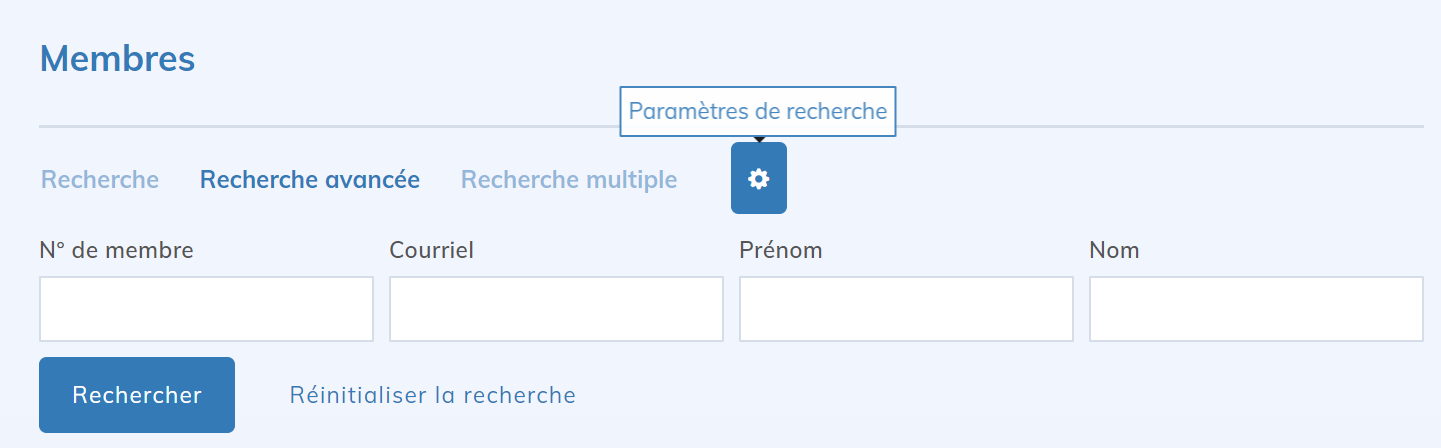
Task: Click the small arrow under the tooltip
Action: [x=759, y=139]
